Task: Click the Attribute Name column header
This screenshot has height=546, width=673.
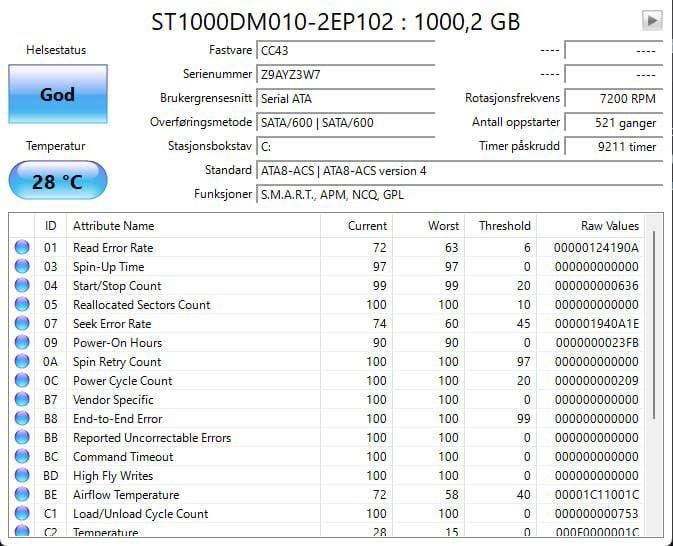Action: [x=194, y=225]
